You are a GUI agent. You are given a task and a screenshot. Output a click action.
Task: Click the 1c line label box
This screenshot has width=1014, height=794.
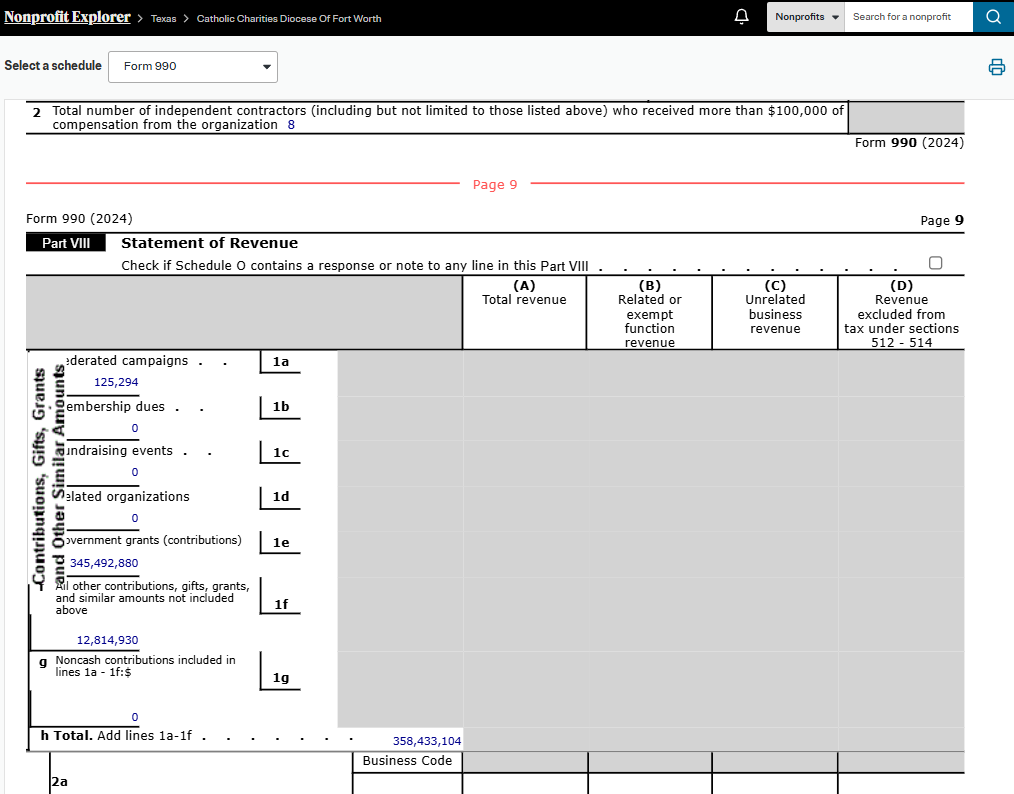281,453
